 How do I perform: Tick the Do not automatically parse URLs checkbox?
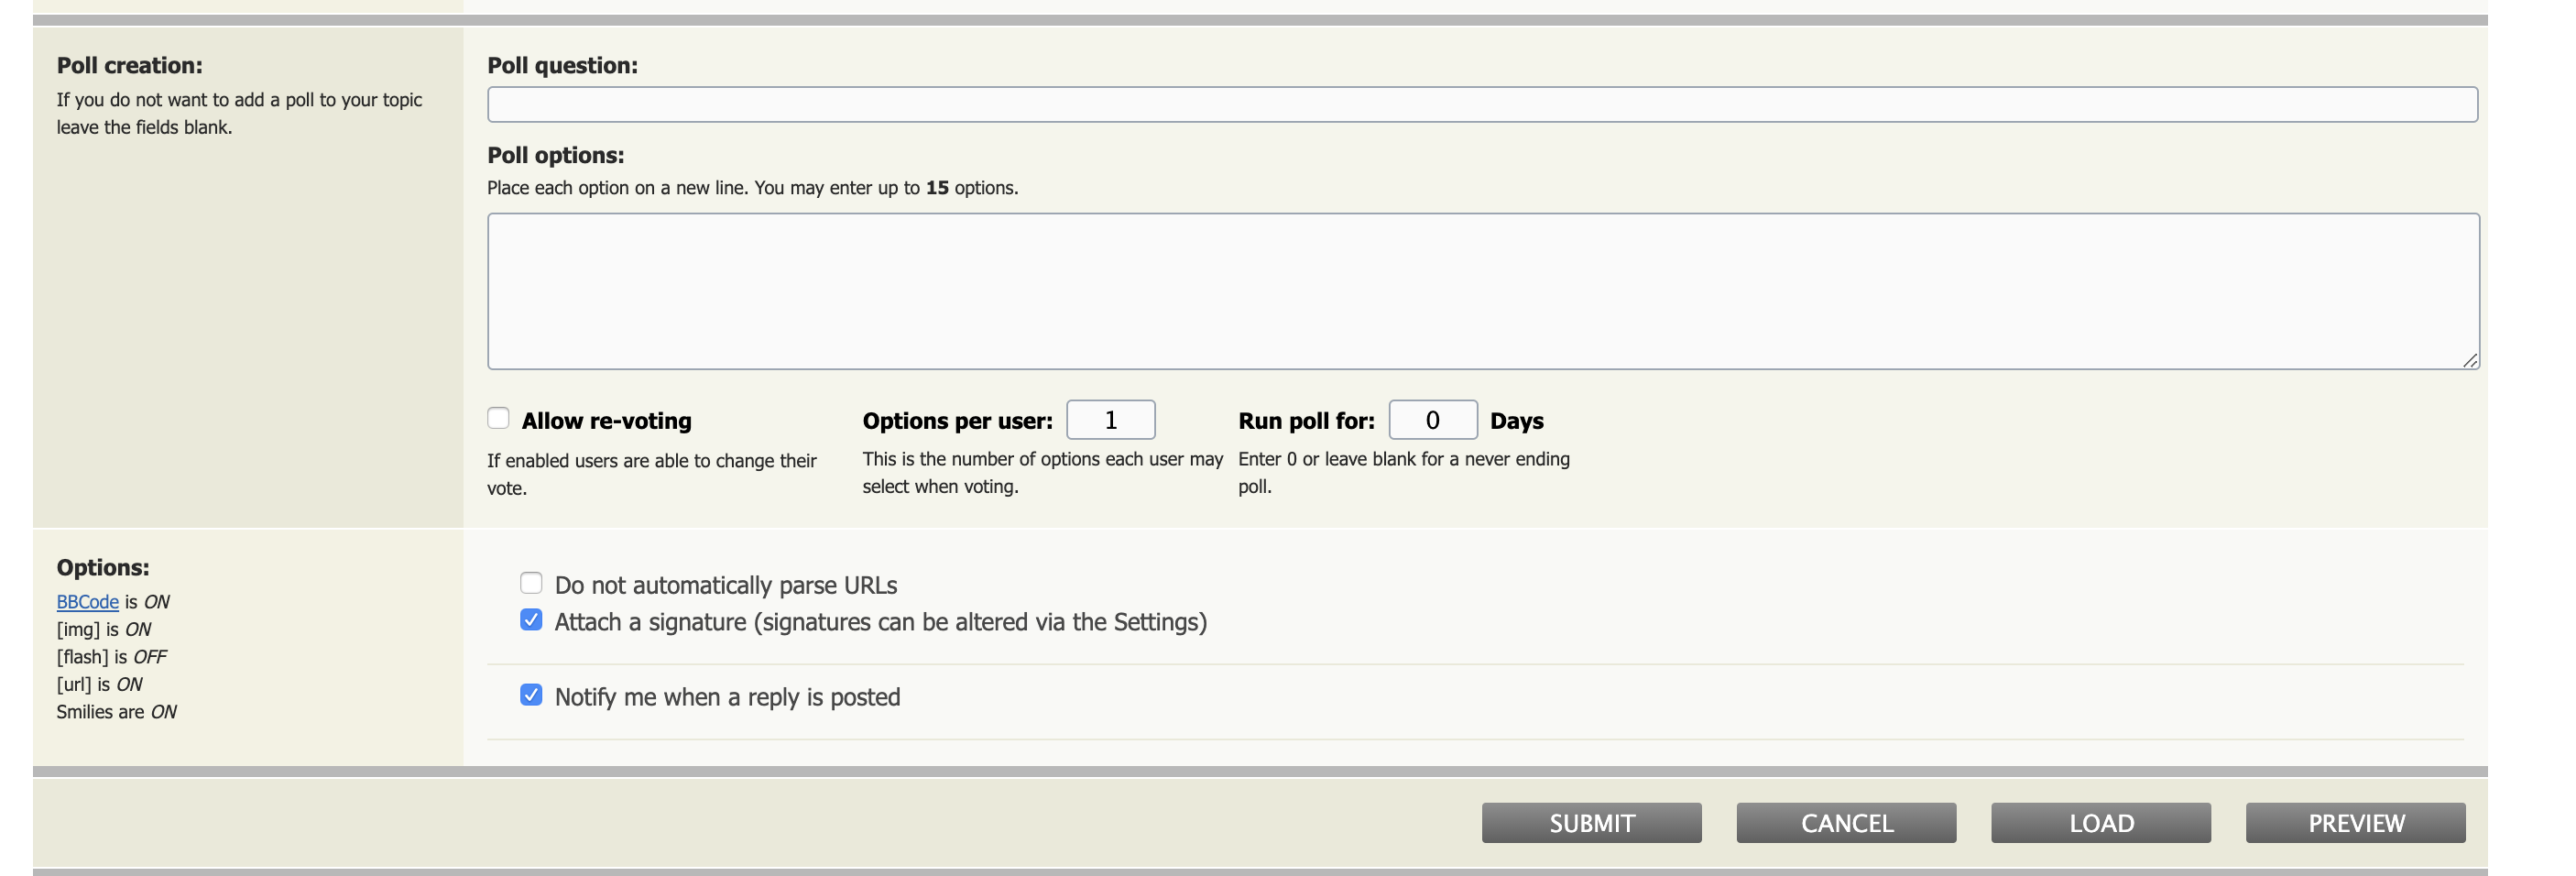531,583
